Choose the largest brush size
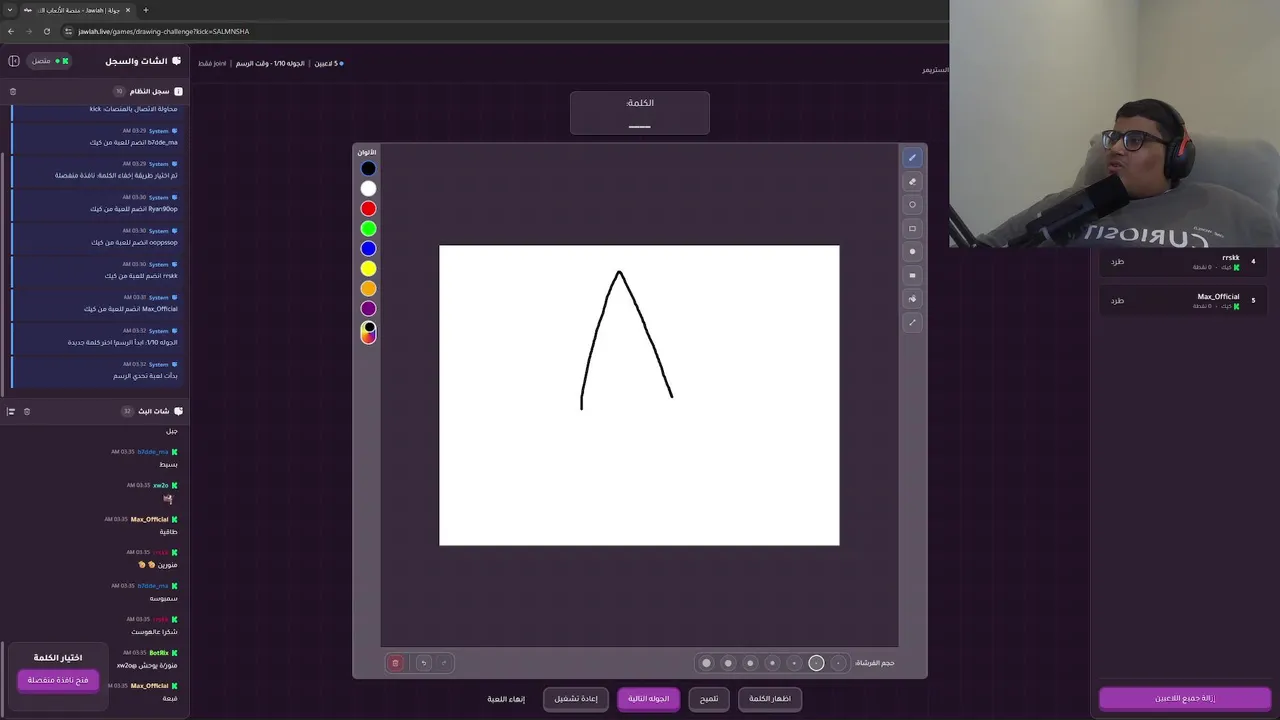The width and height of the screenshot is (1280, 720). (707, 663)
